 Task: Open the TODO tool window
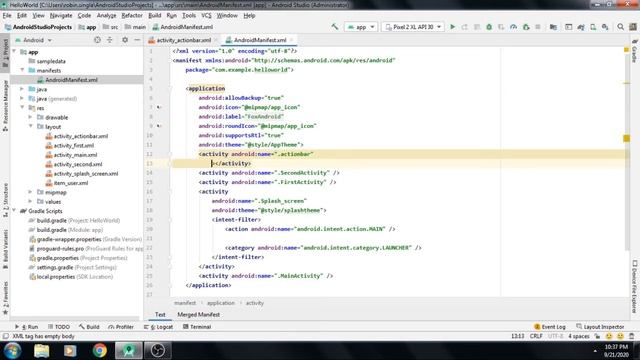click(x=59, y=327)
